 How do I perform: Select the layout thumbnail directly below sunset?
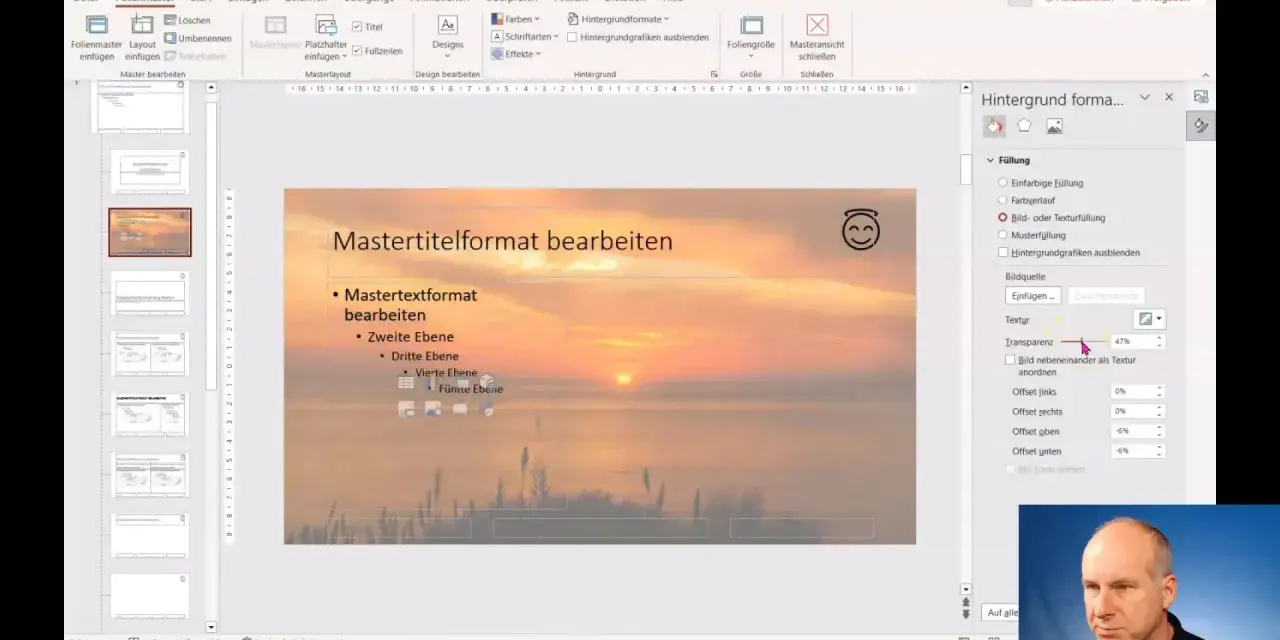click(x=150, y=293)
